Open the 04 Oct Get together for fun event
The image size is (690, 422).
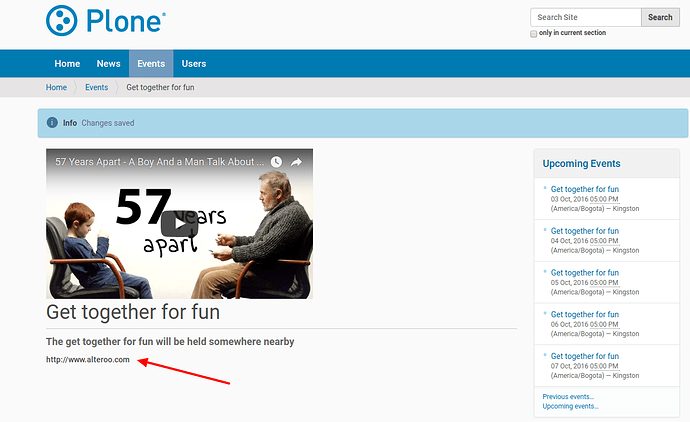click(585, 231)
